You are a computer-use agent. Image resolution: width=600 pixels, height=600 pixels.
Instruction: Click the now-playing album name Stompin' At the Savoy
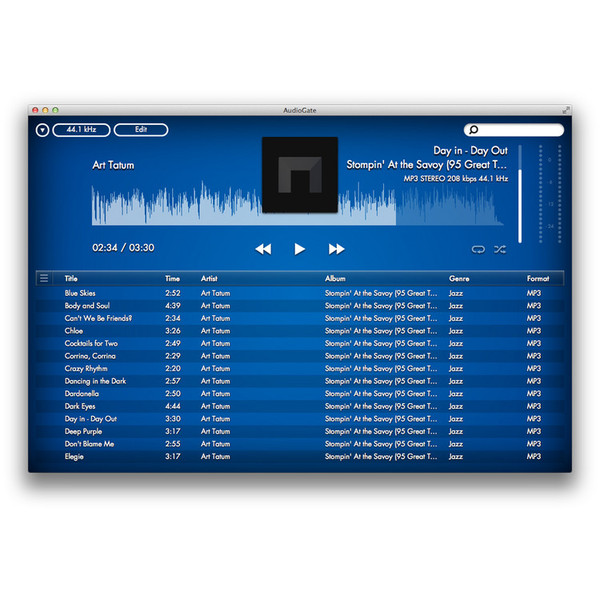click(x=426, y=165)
